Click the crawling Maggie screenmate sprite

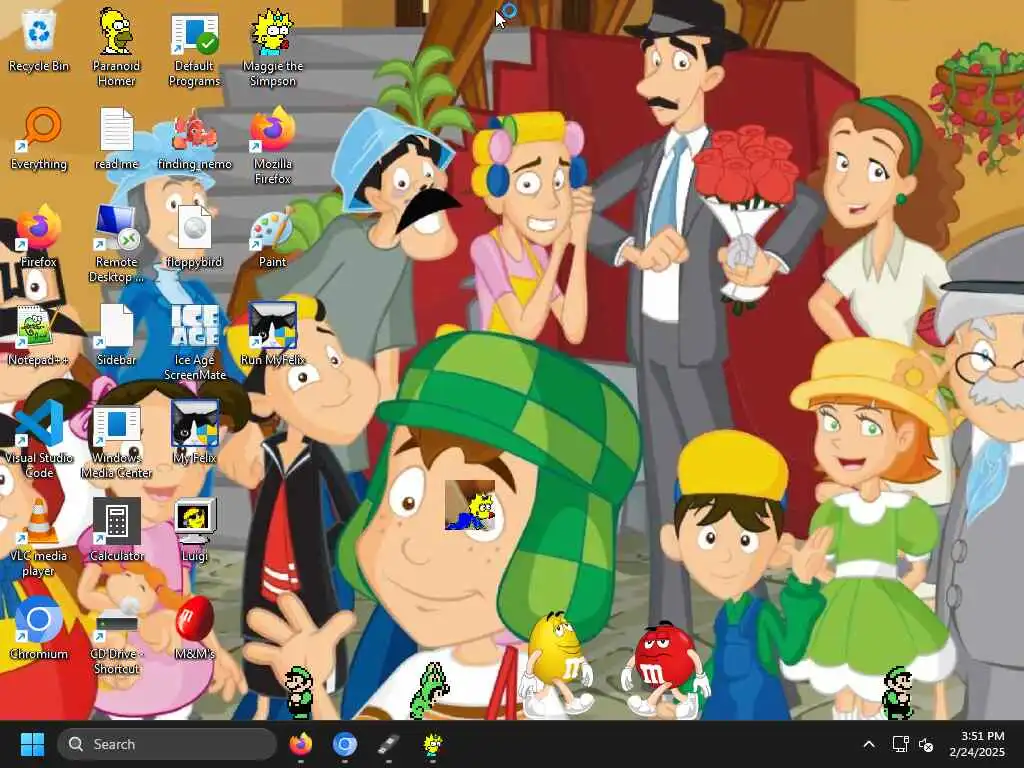470,506
